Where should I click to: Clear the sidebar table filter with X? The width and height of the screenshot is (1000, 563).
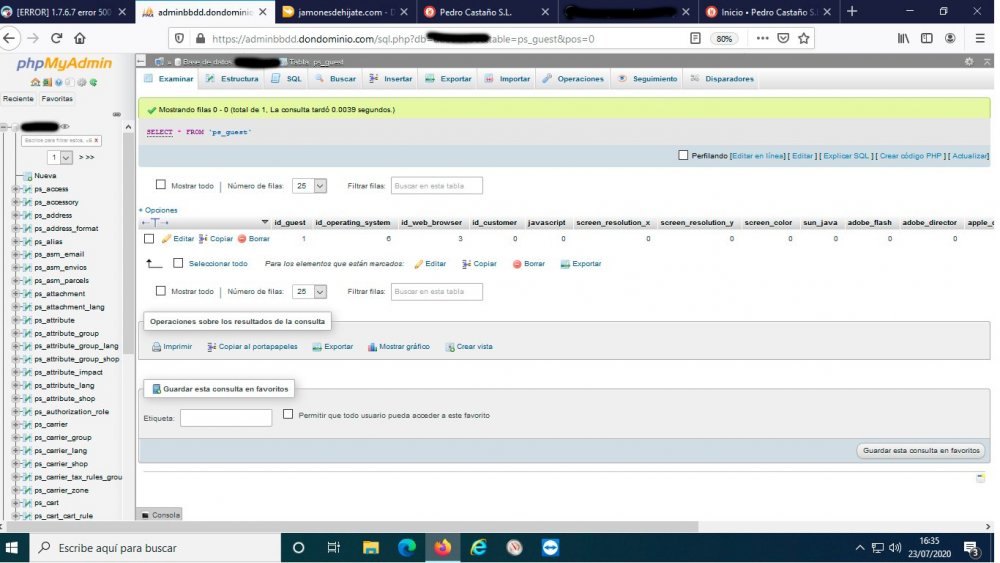point(96,140)
